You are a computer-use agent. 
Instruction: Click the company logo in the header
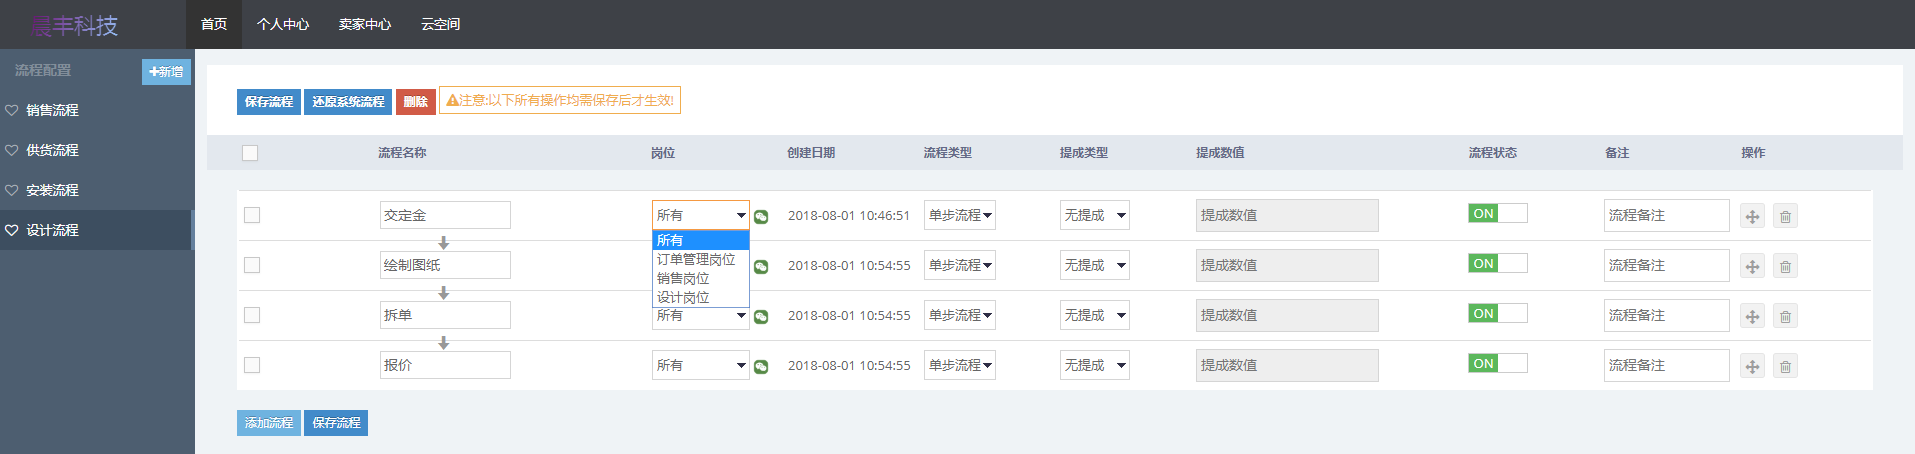(74, 25)
